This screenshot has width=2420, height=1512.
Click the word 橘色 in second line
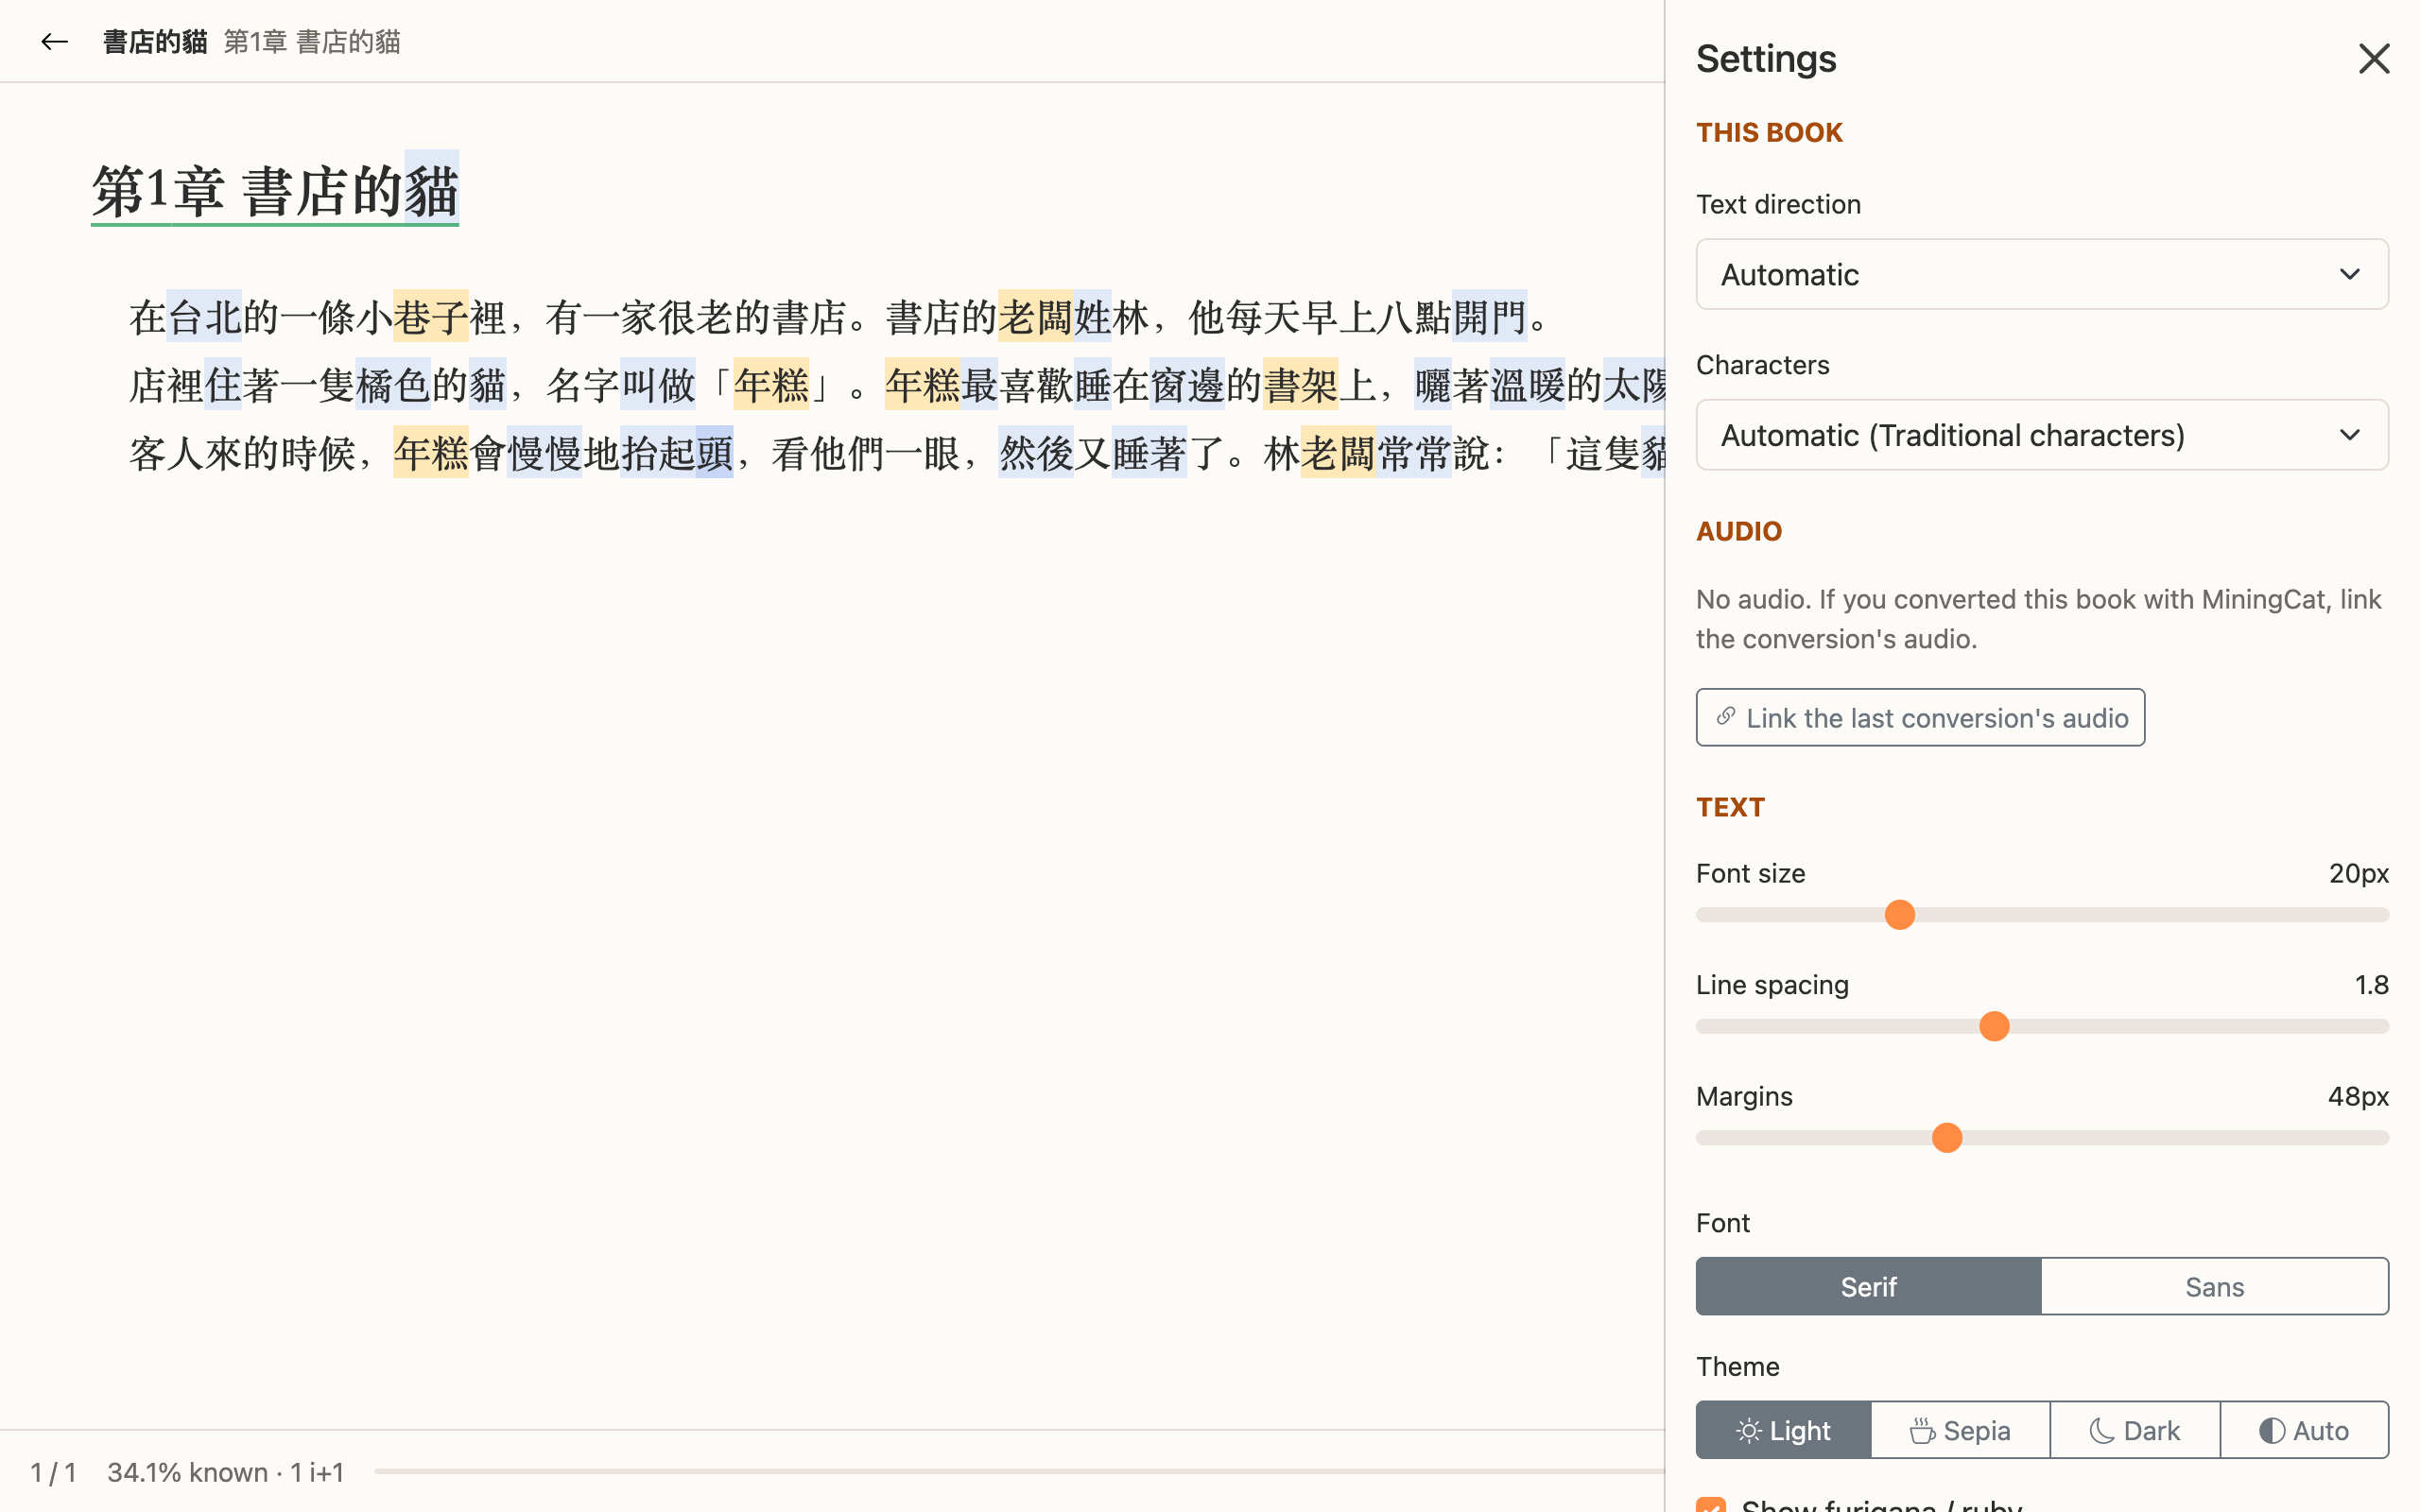click(393, 385)
